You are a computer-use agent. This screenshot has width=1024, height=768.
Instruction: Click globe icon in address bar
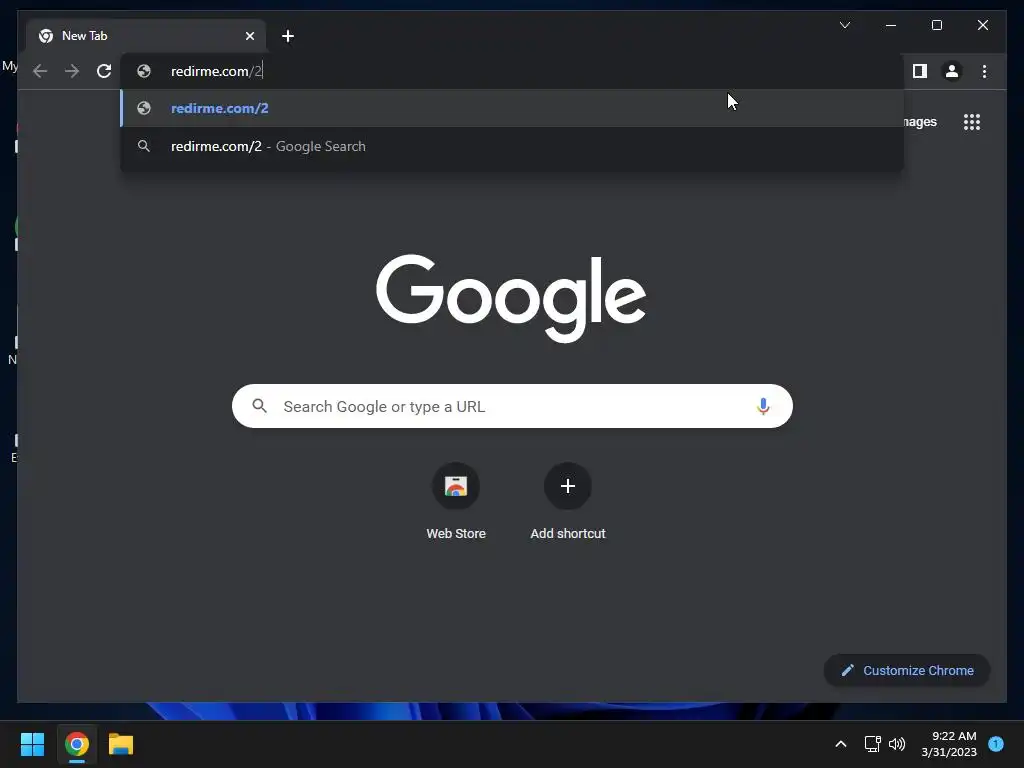click(x=144, y=71)
